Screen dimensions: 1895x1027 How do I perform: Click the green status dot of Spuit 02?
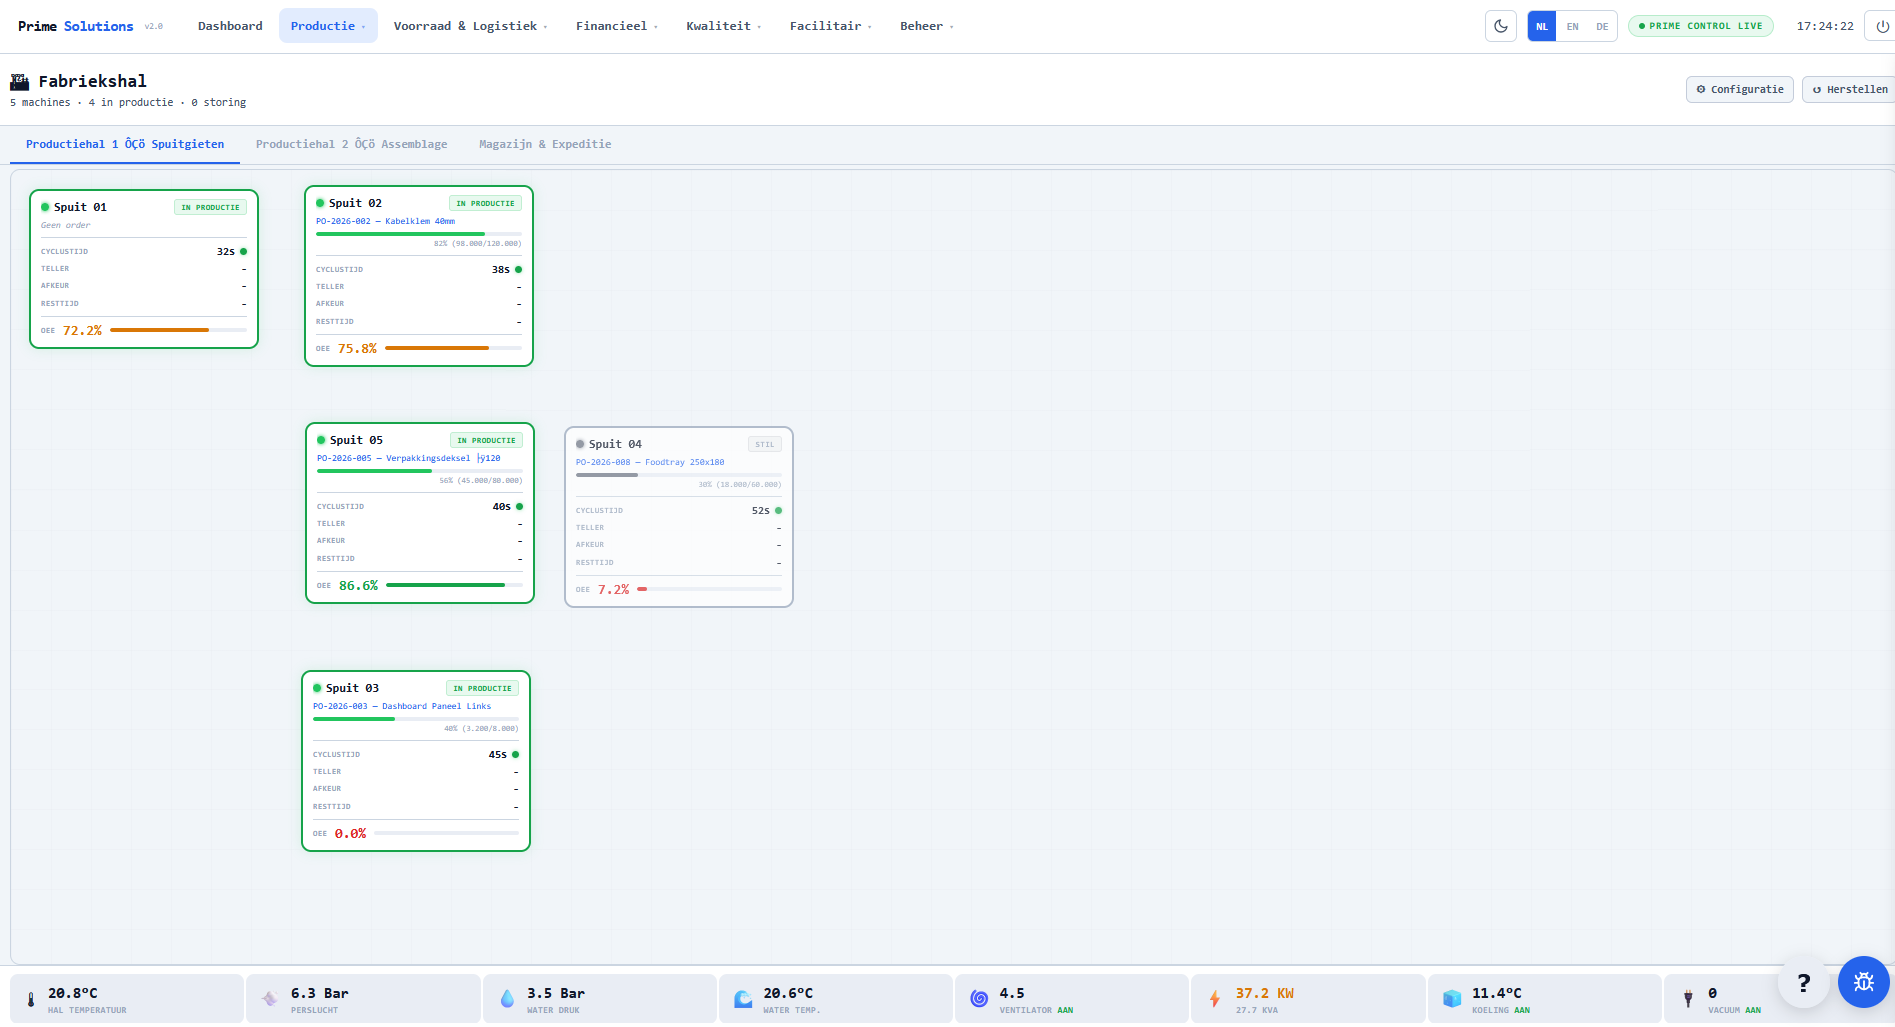coord(320,203)
